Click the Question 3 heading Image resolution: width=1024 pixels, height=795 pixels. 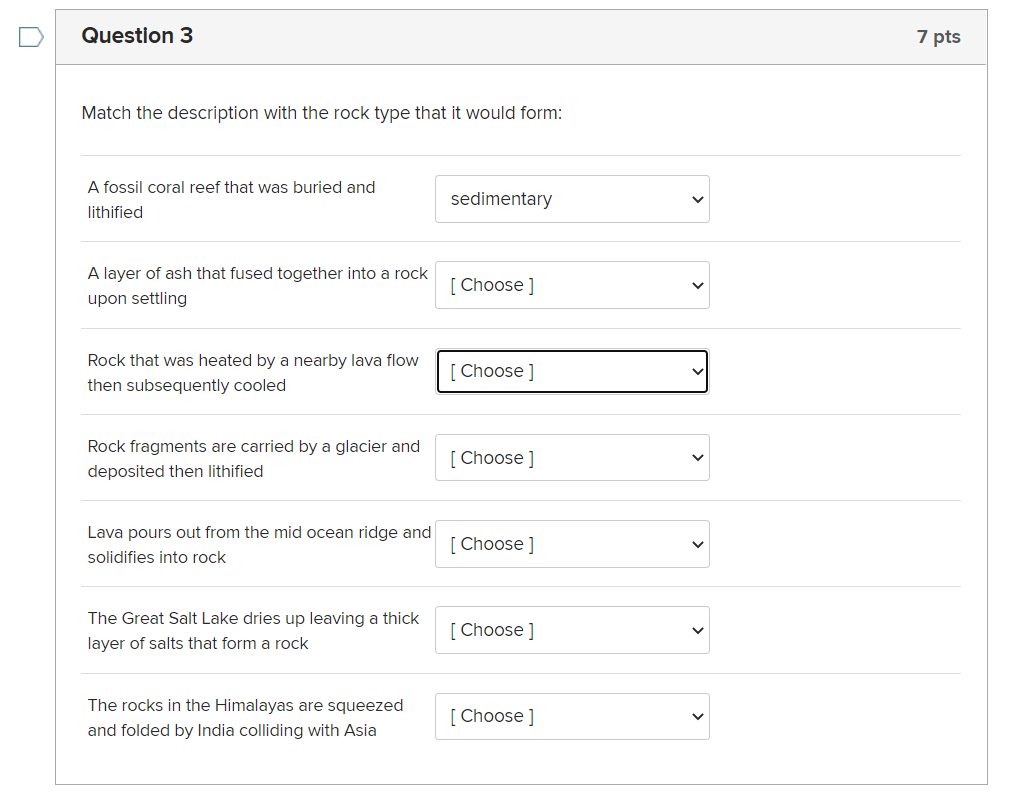[x=137, y=35]
